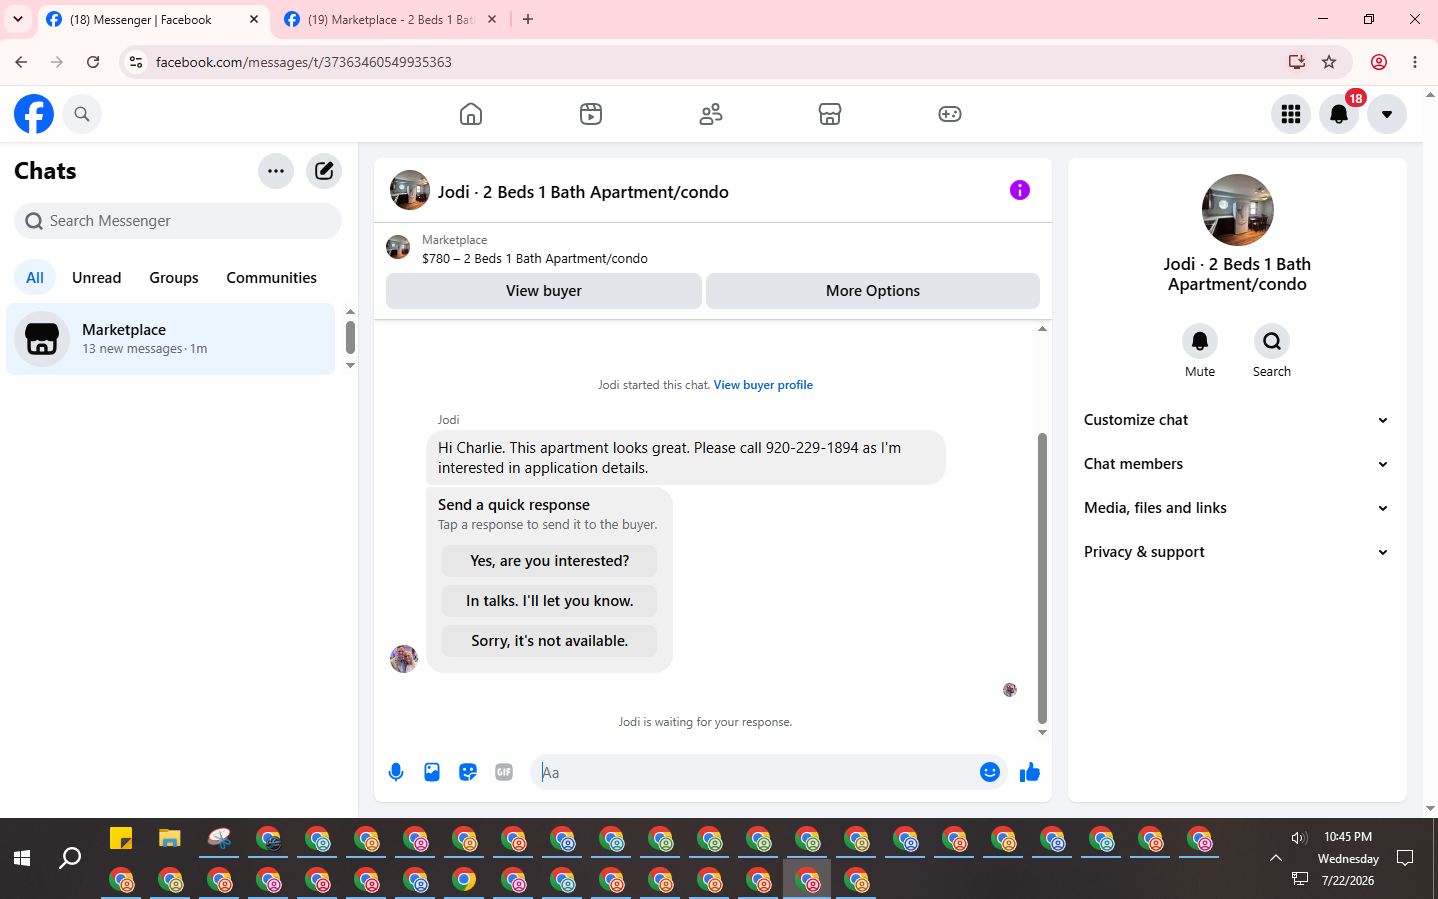Switch to the Marketplace browser tab
1438x899 pixels.
click(390, 20)
